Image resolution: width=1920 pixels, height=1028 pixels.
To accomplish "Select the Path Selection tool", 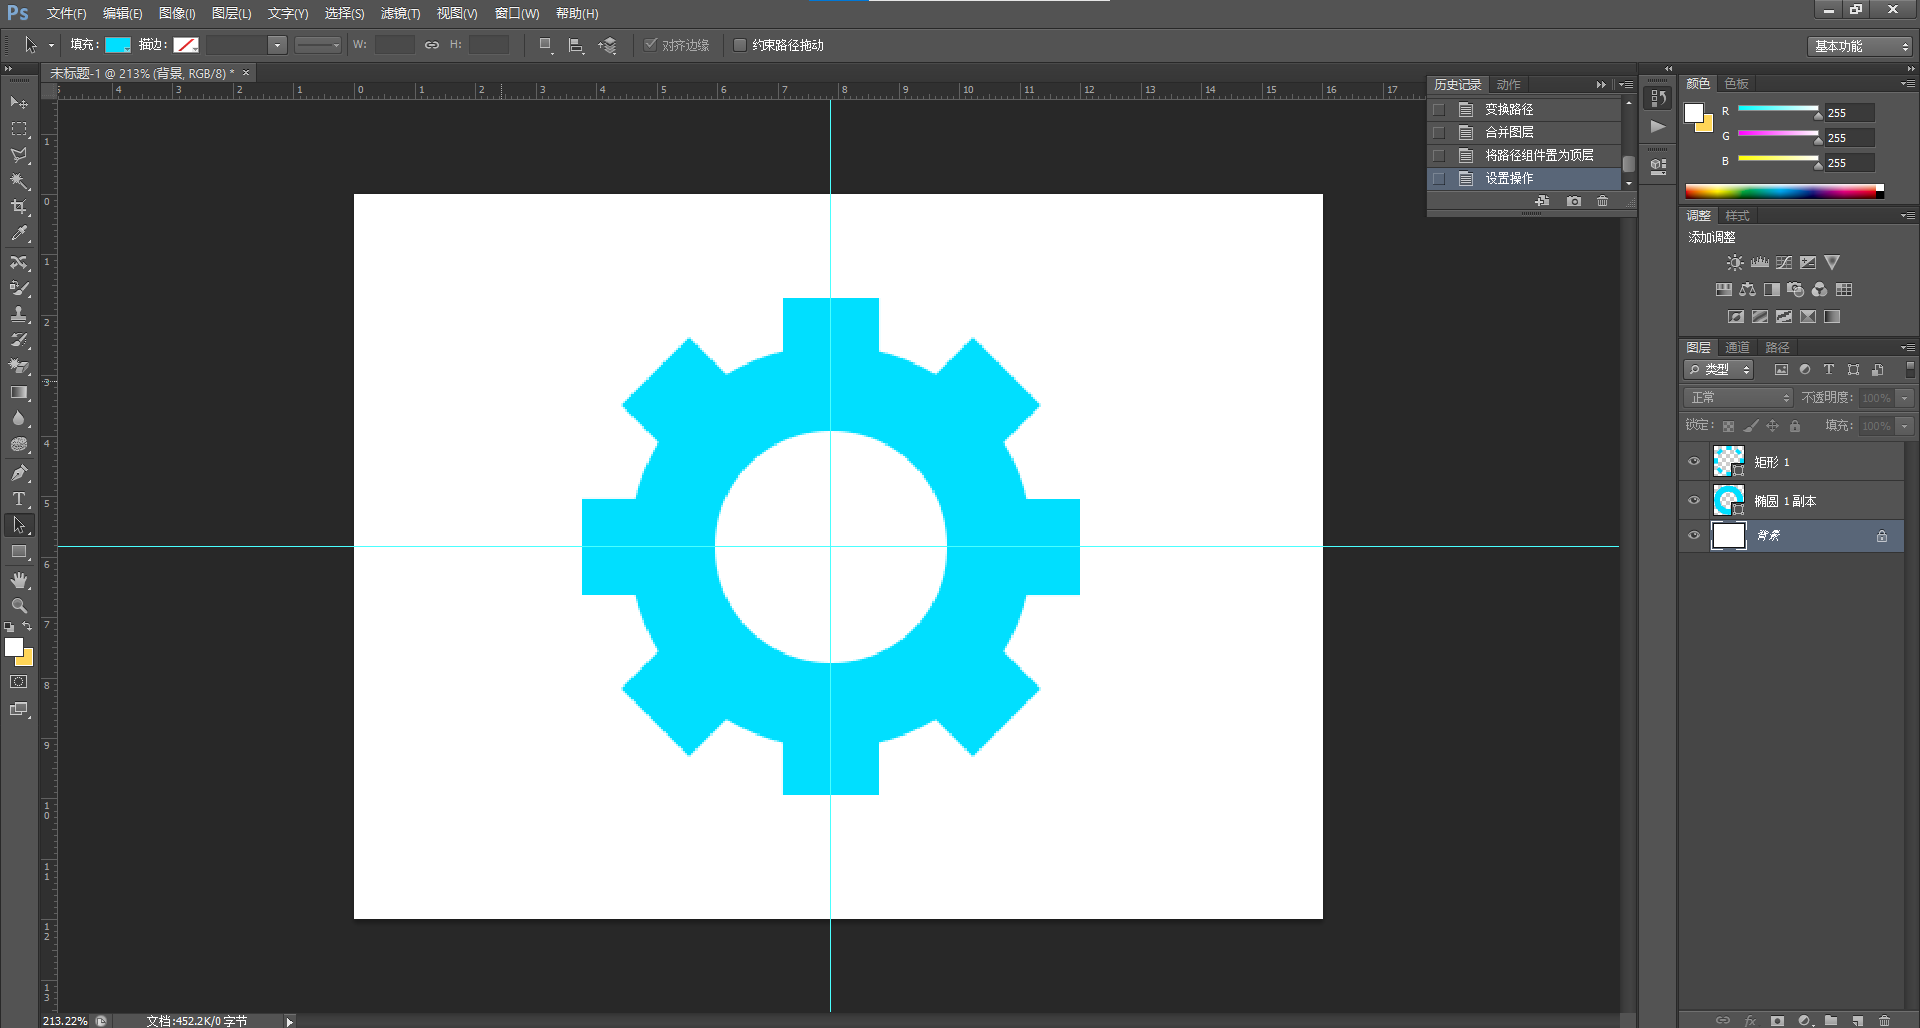I will pos(19,525).
